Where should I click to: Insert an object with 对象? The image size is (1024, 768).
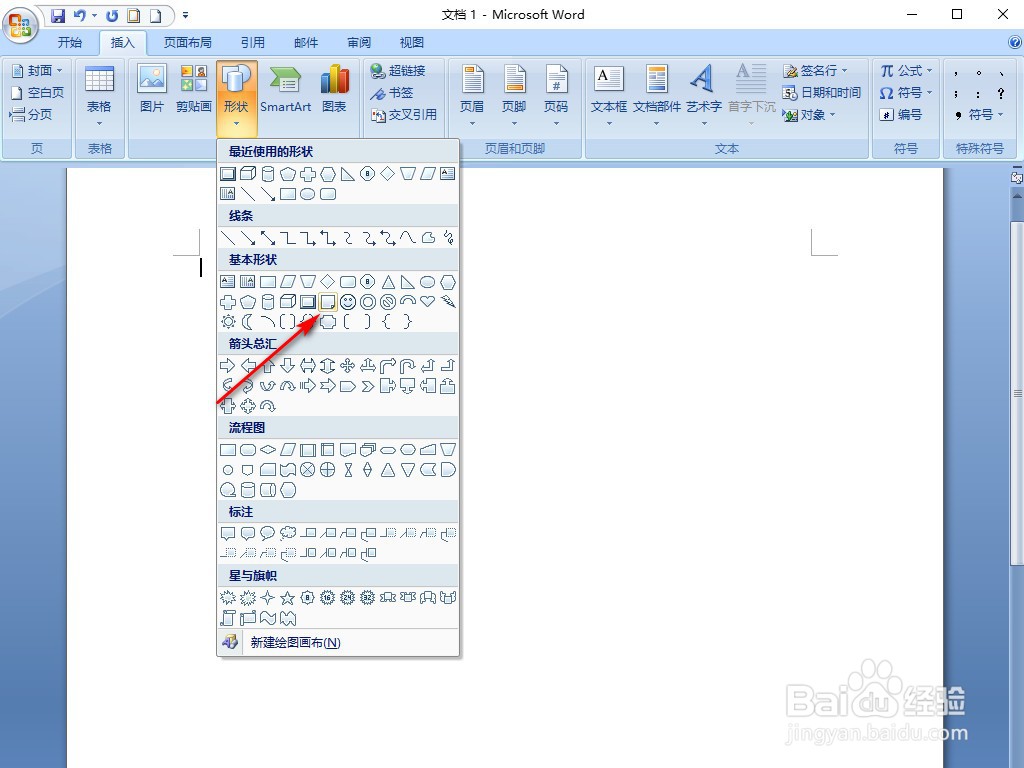(809, 115)
